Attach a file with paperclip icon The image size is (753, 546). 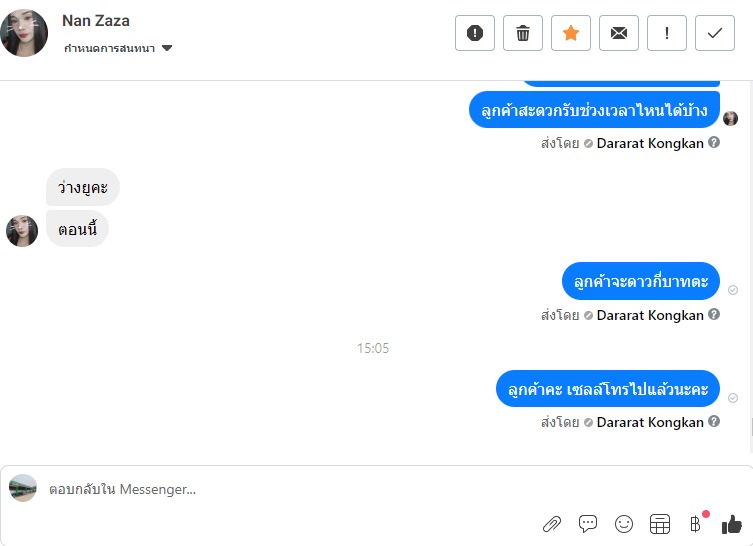[x=552, y=524]
